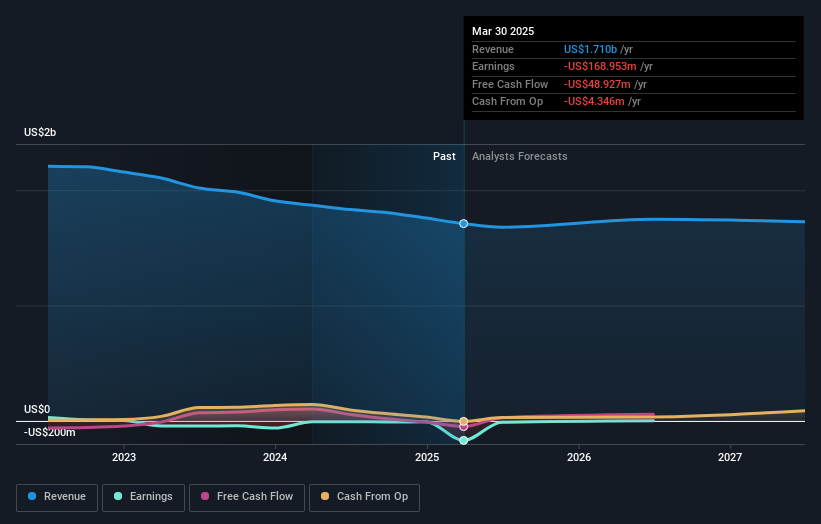Click the -US$48.927m free cash flow value

tap(597, 84)
